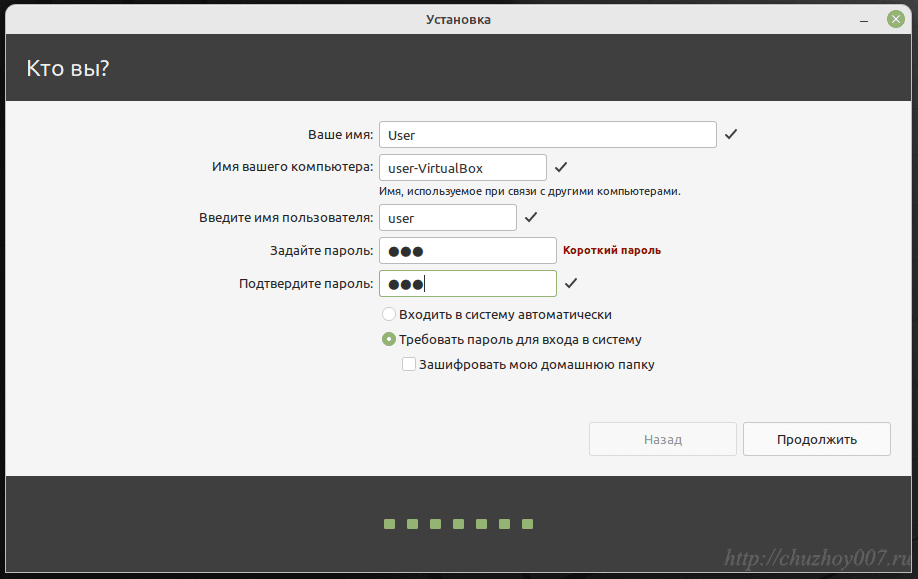Select "Входить в систему автоматически" option
This screenshot has width=918, height=579.
pos(389,314)
